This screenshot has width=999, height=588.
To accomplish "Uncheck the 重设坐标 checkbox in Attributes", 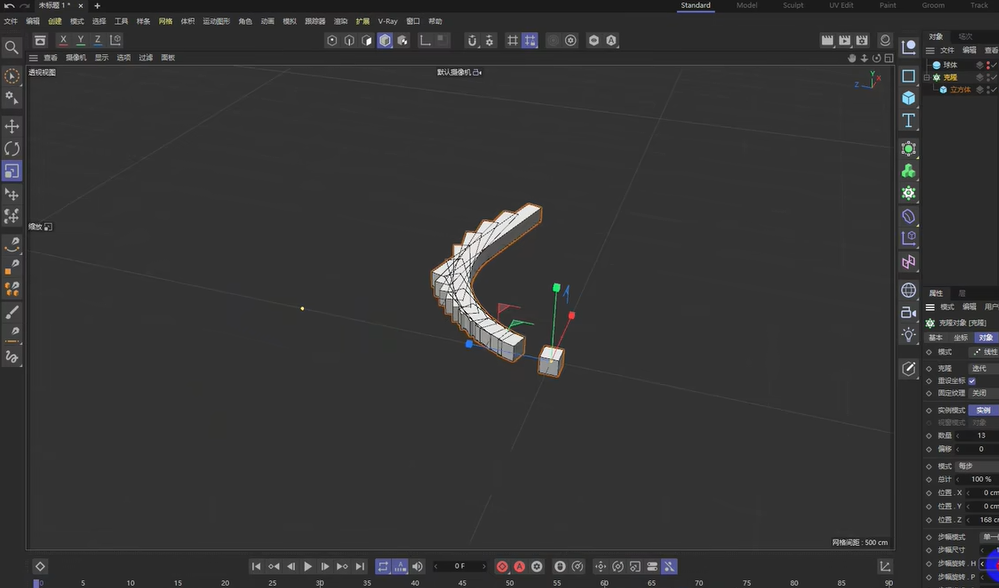I will click(x=972, y=381).
